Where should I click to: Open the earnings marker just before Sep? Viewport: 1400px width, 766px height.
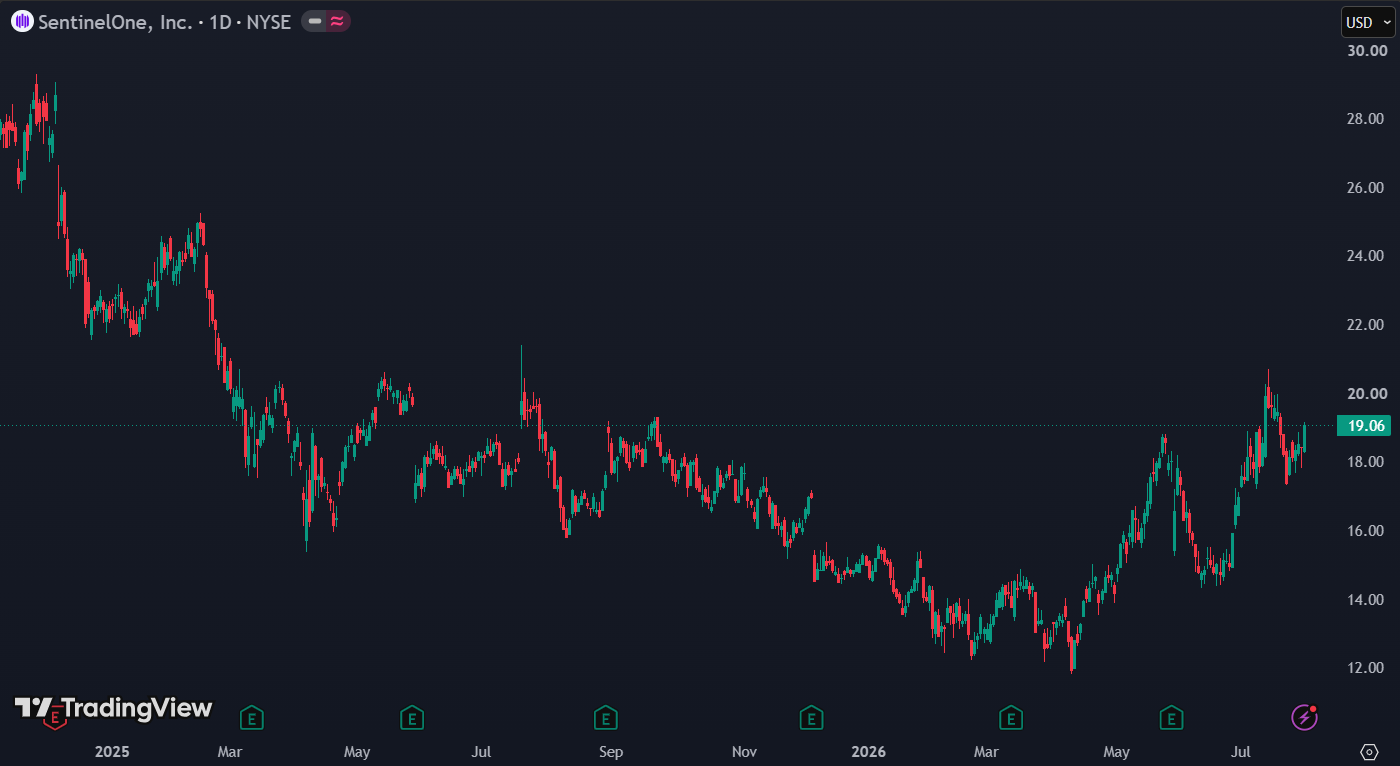tap(605, 716)
